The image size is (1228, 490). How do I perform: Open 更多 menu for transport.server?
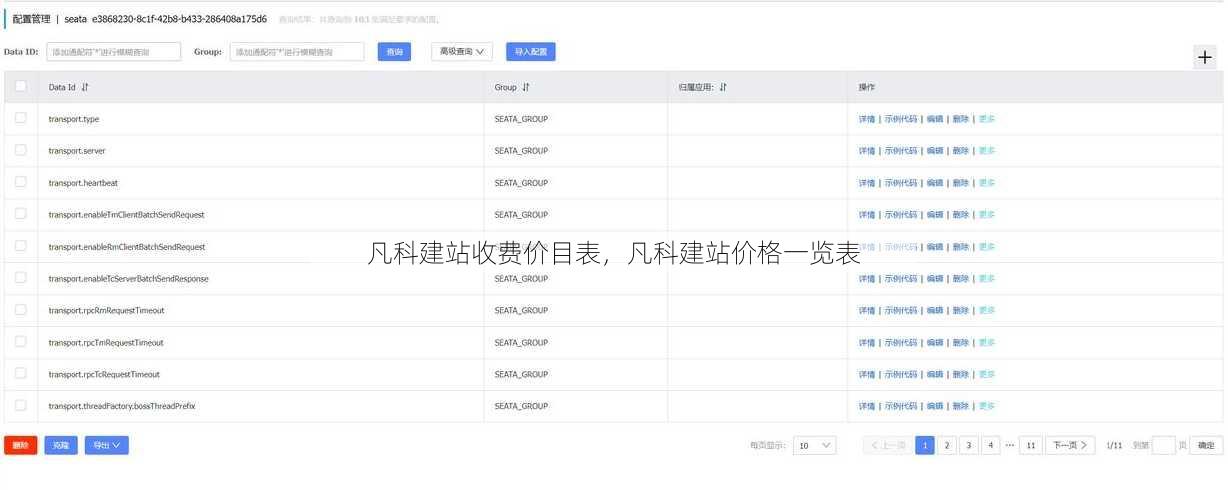pos(987,151)
